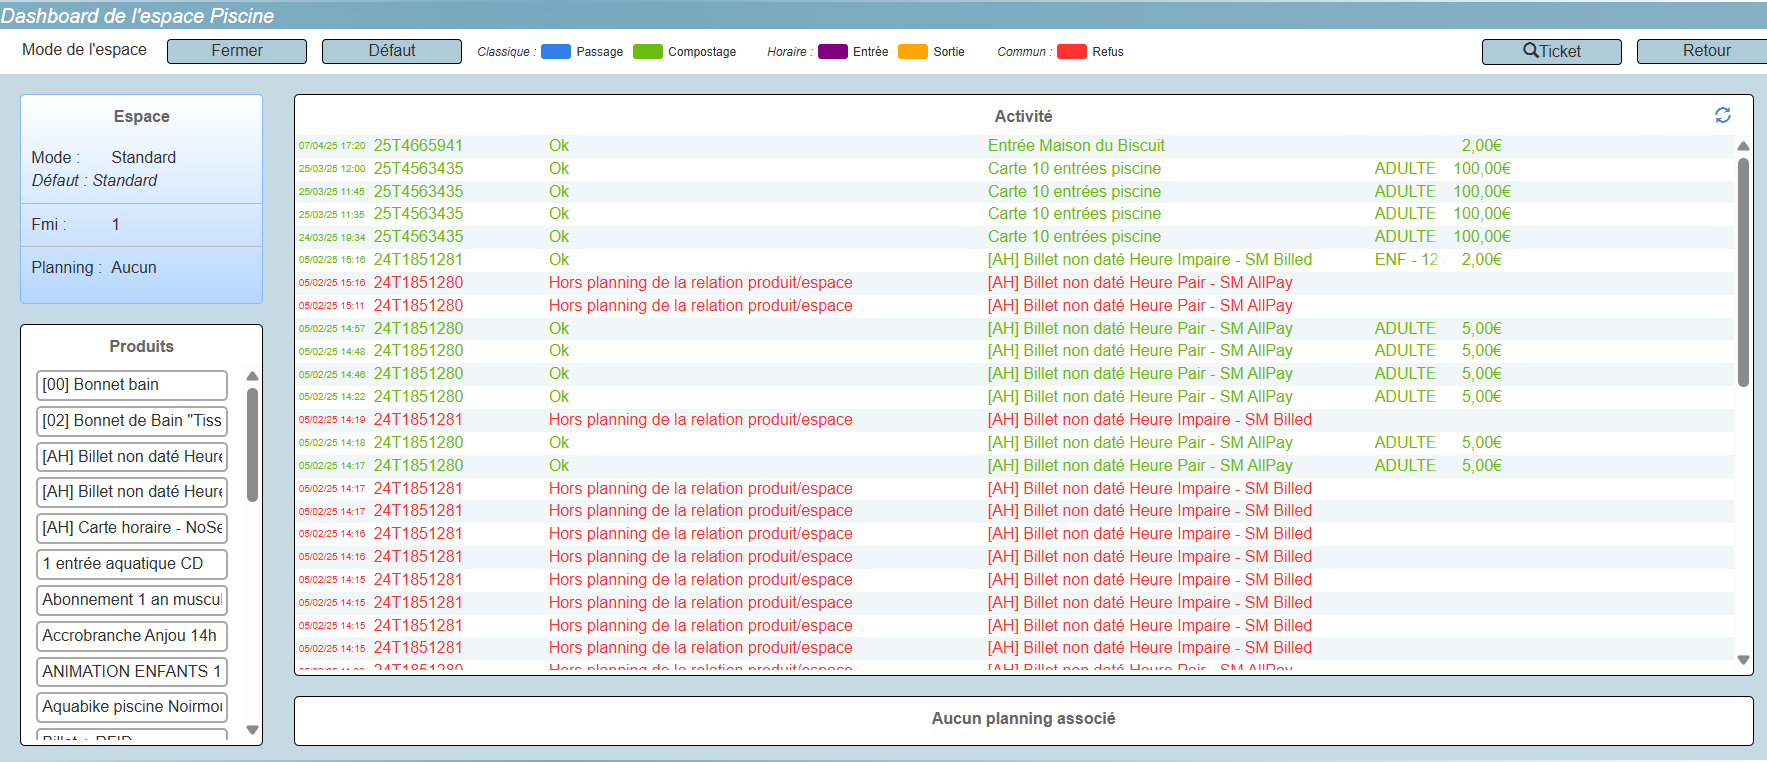Select the [AH] Carte horaire product

[x=132, y=528]
